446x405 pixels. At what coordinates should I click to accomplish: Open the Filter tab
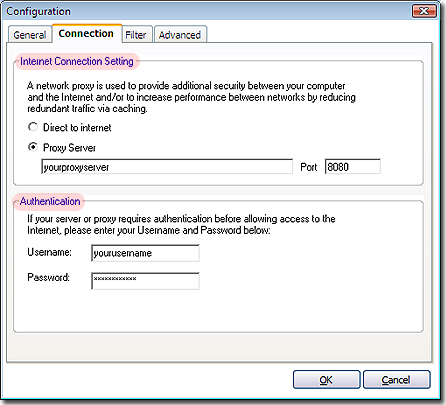click(137, 35)
